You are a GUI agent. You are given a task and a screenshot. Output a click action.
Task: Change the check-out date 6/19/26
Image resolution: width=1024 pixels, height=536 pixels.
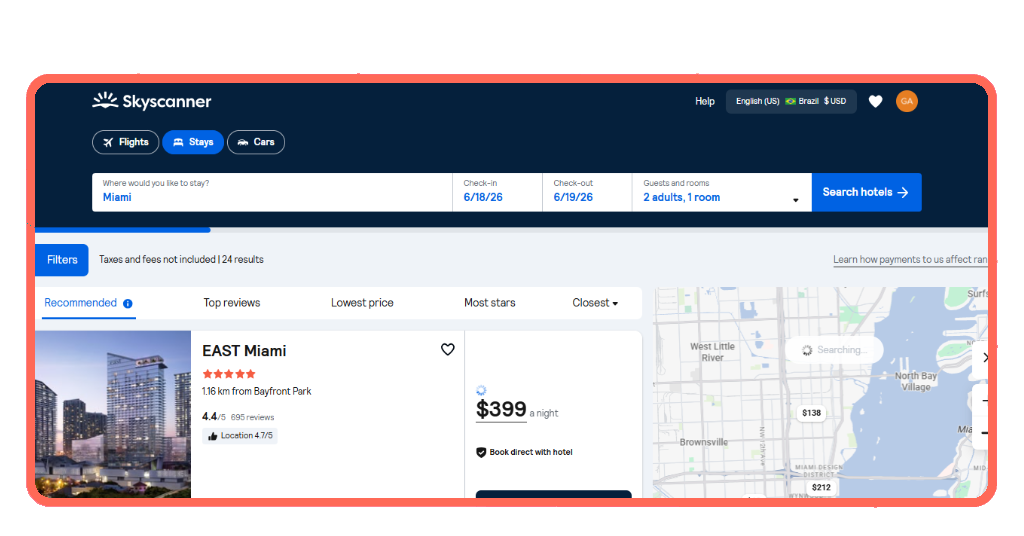point(587,192)
